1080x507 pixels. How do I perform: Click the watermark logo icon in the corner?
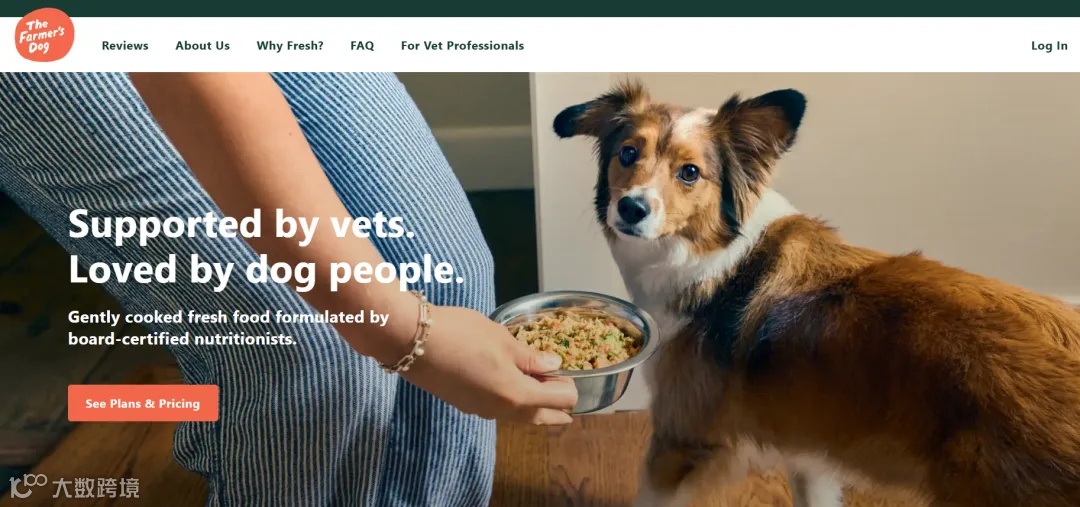coord(28,484)
